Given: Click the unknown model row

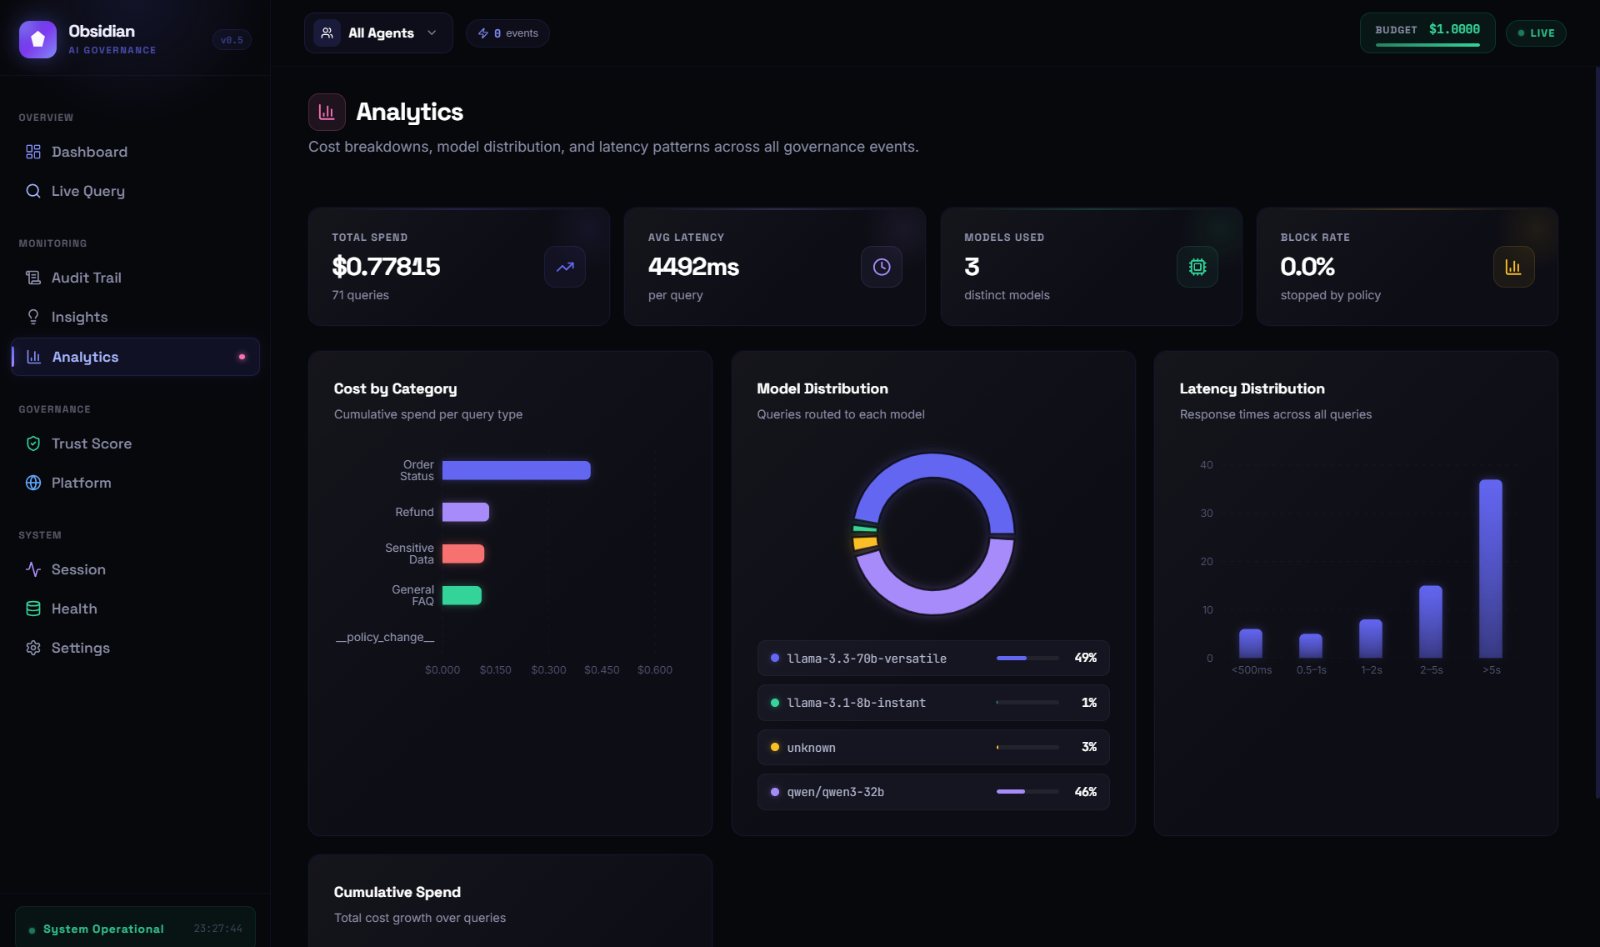Looking at the screenshot, I should [933, 747].
